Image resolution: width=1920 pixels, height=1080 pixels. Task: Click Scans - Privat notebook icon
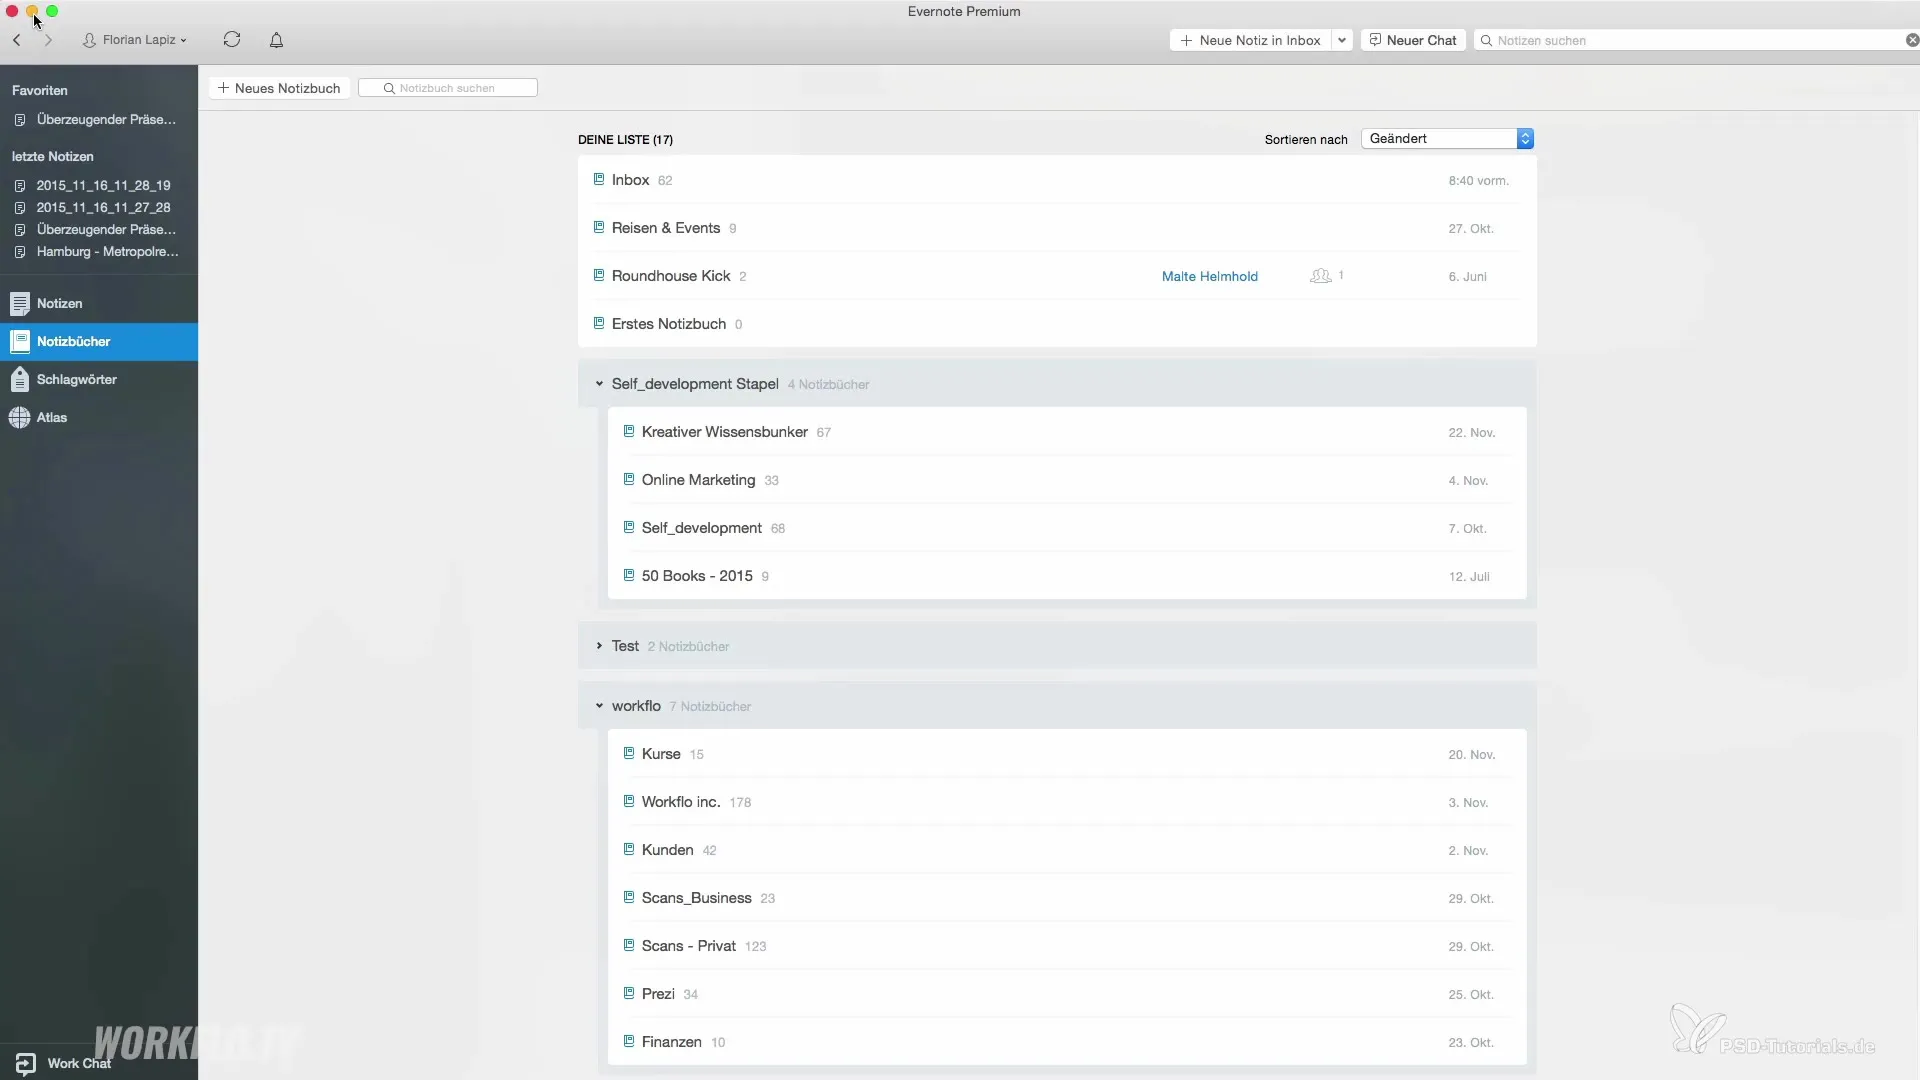click(629, 945)
